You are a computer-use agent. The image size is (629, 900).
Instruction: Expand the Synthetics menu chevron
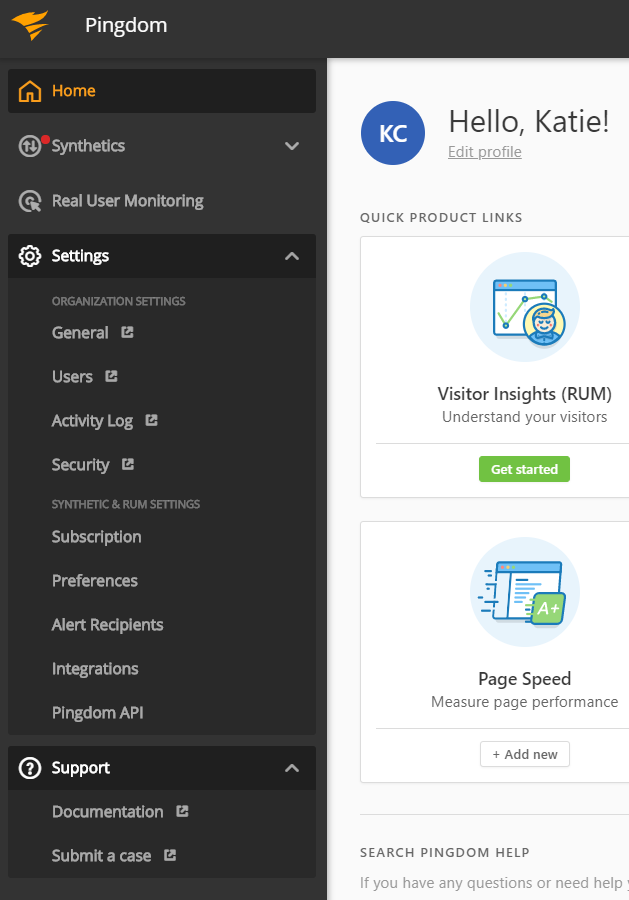[292, 146]
